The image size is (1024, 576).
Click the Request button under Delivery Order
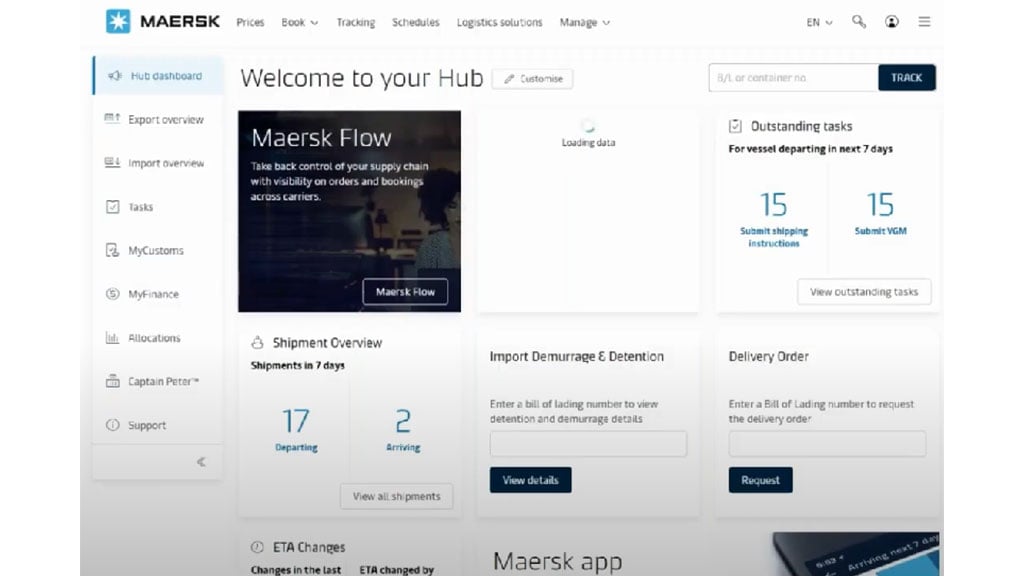click(x=760, y=480)
